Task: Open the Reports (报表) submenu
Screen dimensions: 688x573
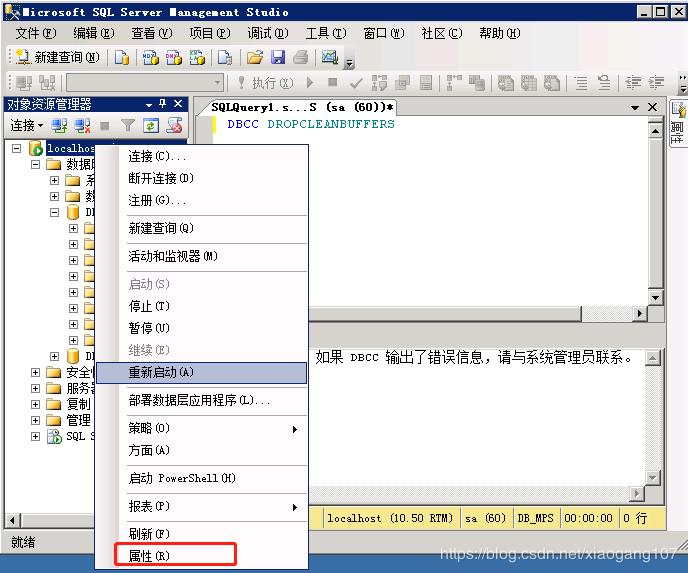Action: click(x=202, y=506)
